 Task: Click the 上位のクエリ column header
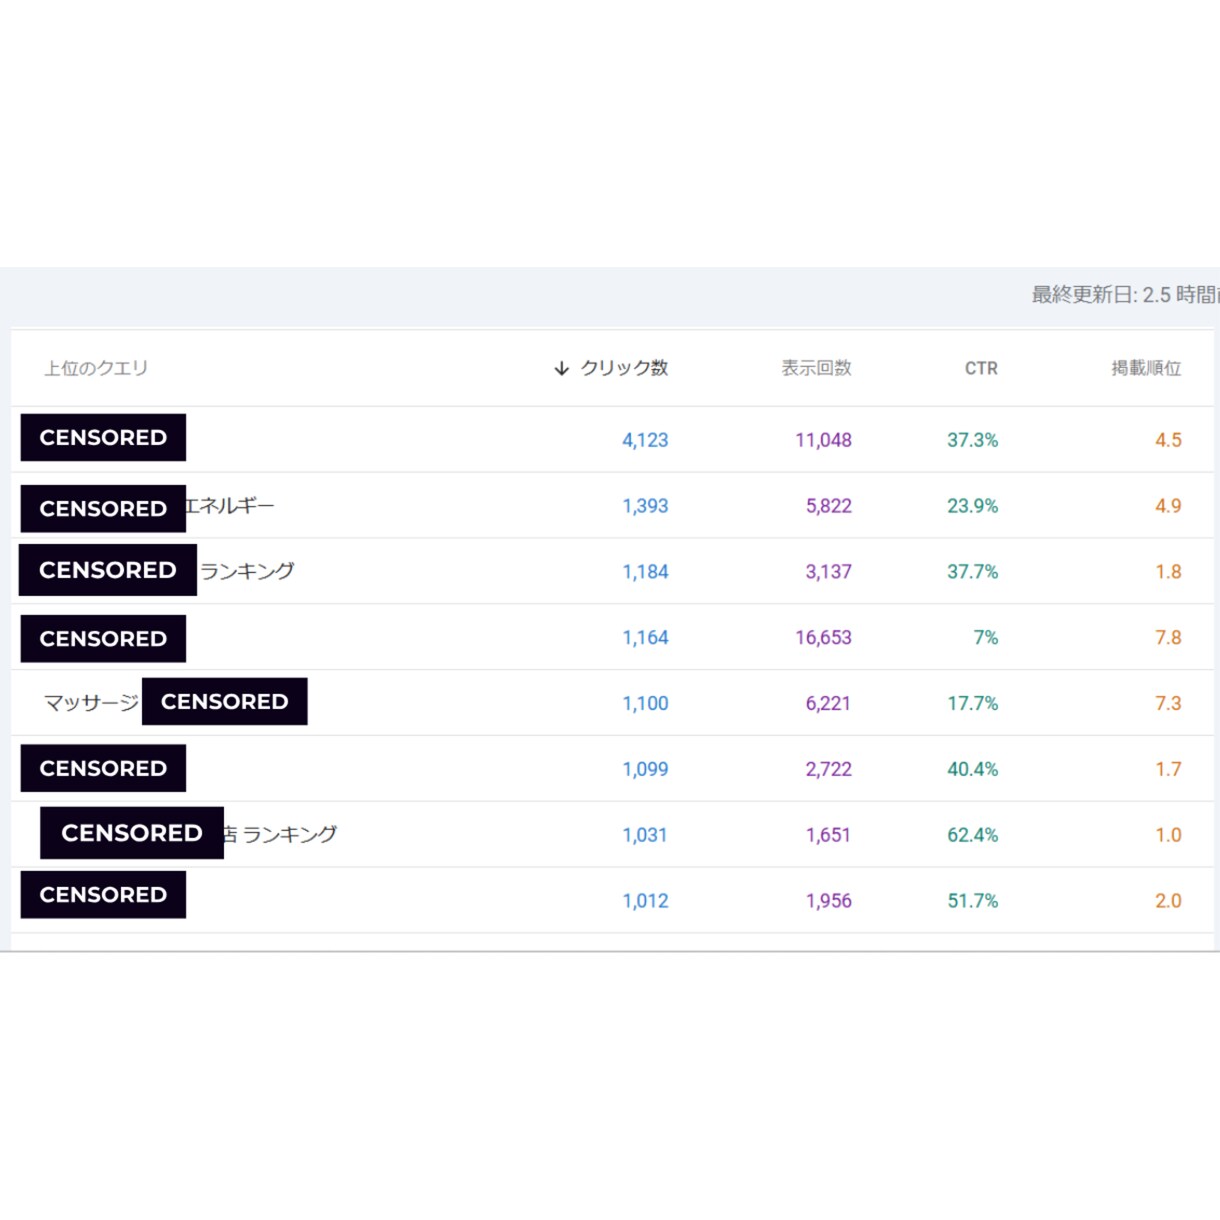pos(96,368)
